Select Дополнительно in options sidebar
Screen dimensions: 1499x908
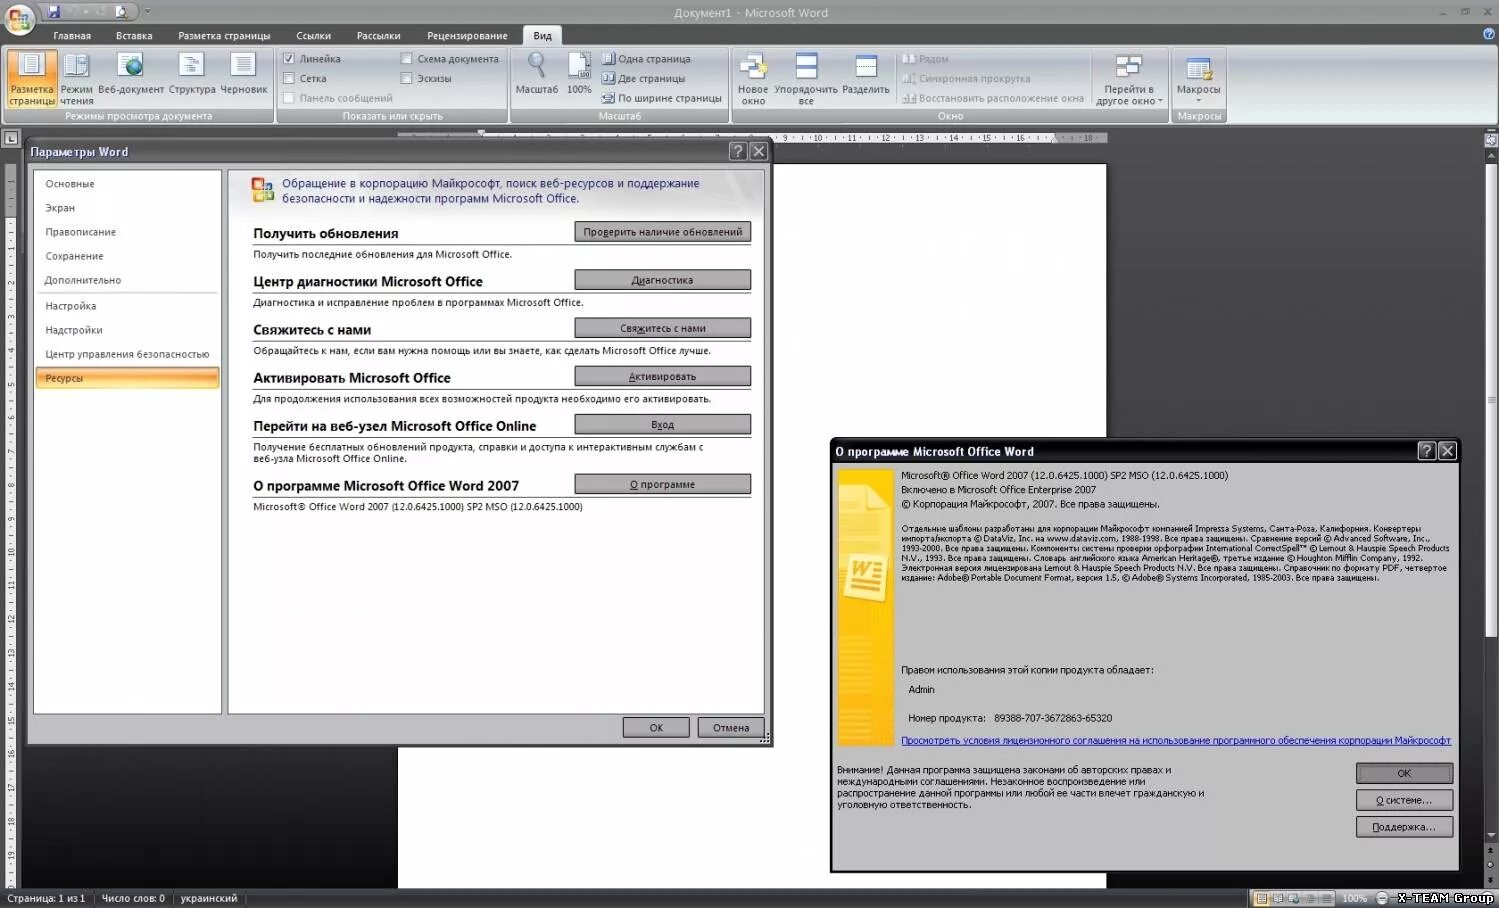coord(127,280)
